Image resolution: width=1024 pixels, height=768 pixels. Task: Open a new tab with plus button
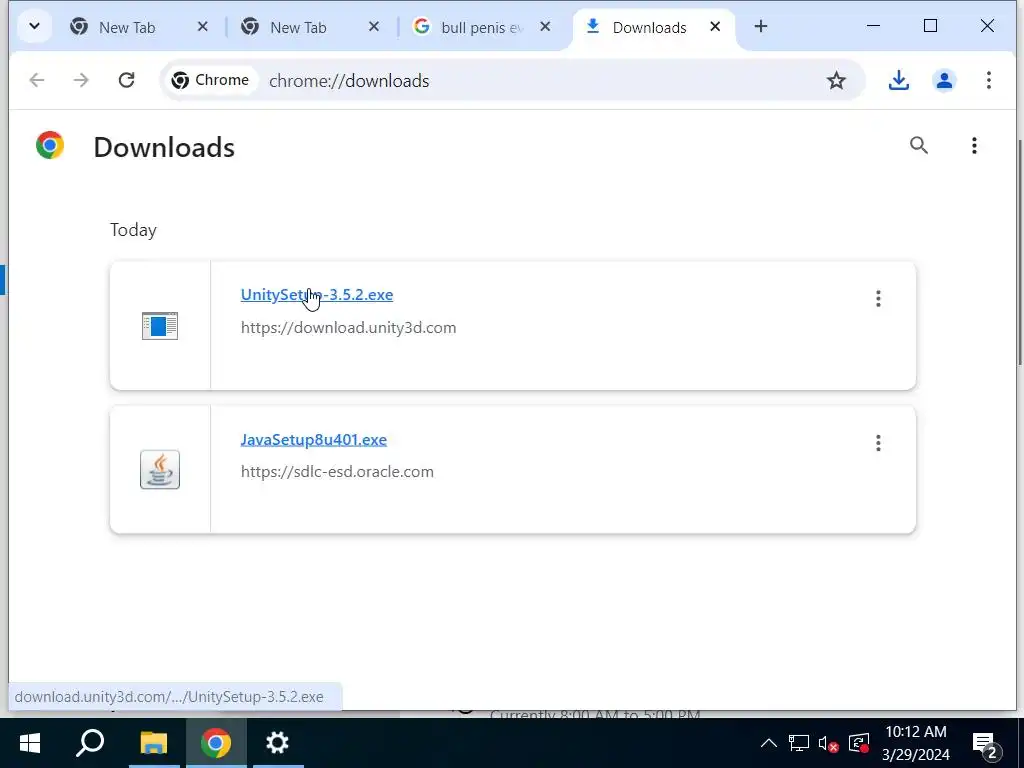pos(760,27)
